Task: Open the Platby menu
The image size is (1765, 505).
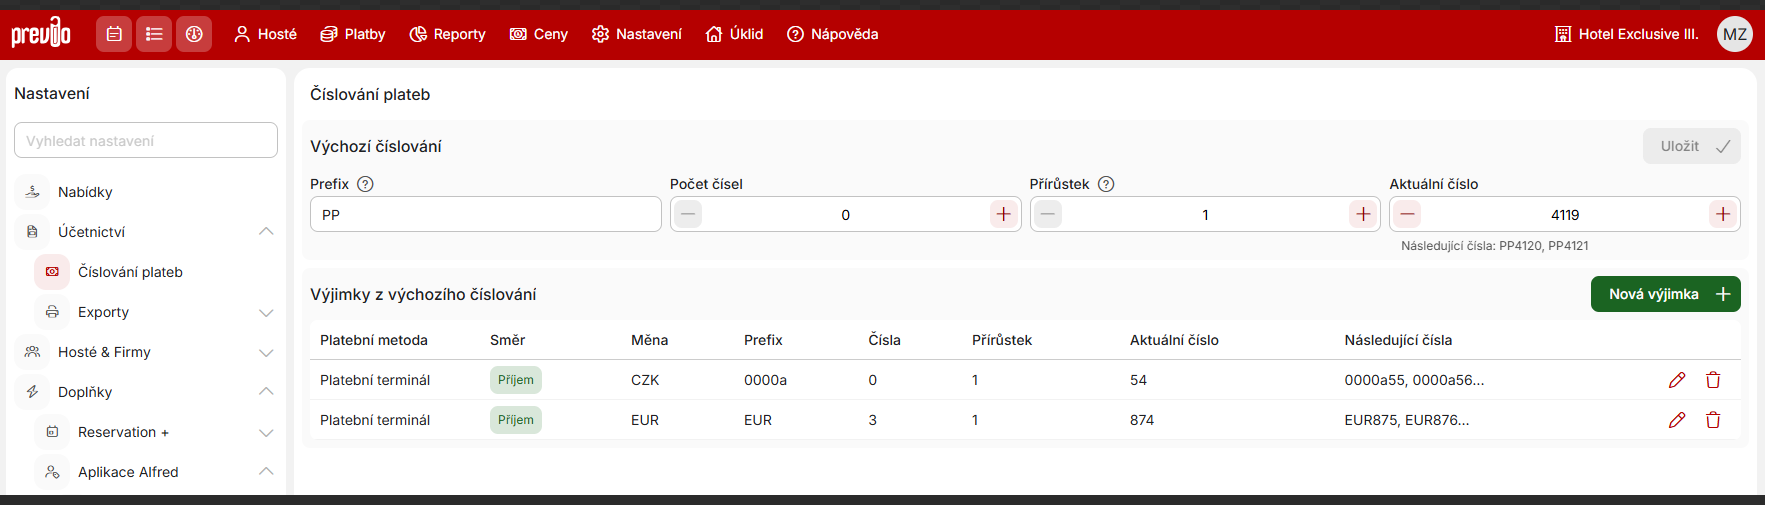Action: click(353, 34)
